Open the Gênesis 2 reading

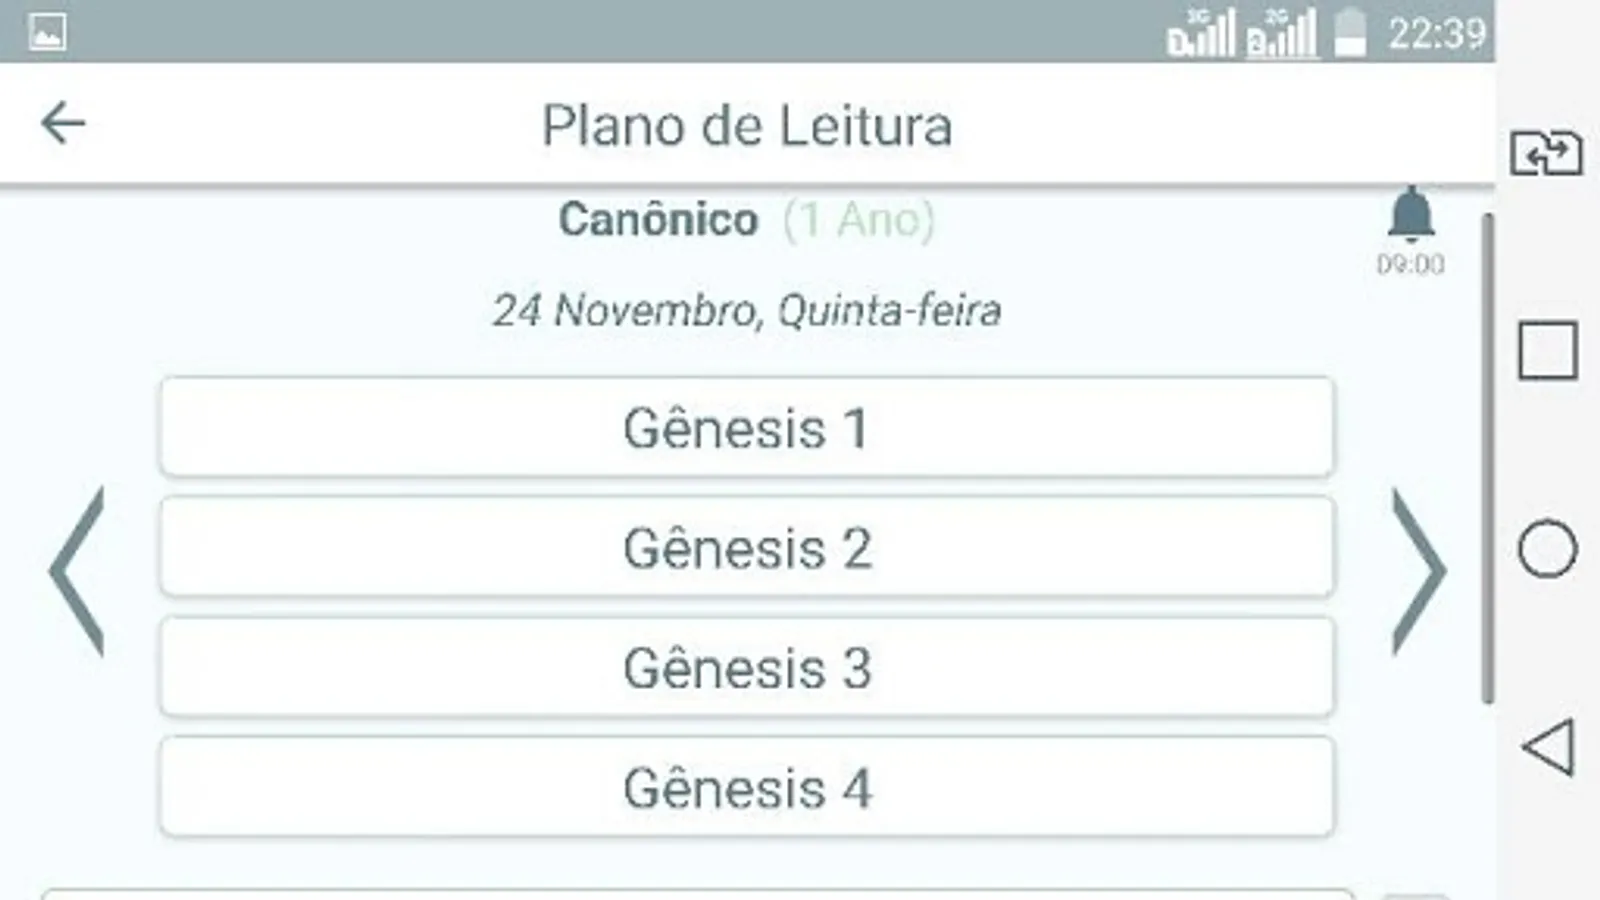pyautogui.click(x=746, y=548)
